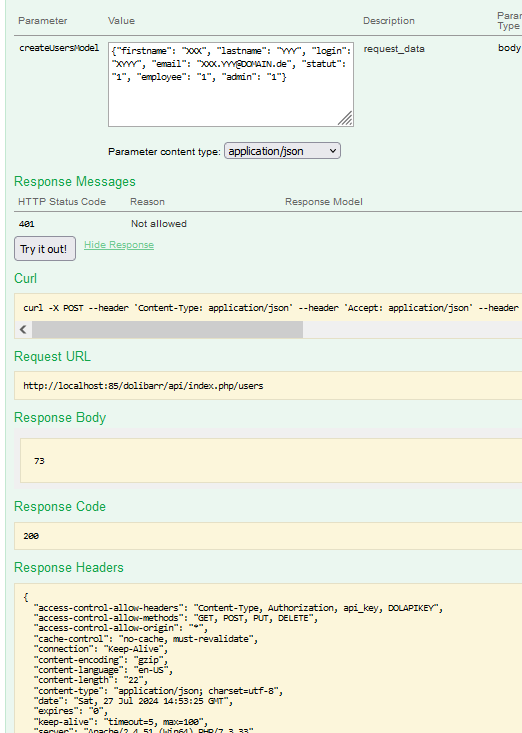The width and height of the screenshot is (522, 733).
Task: Click the access-control-allow-headers line
Action: pyautogui.click(x=238, y=608)
